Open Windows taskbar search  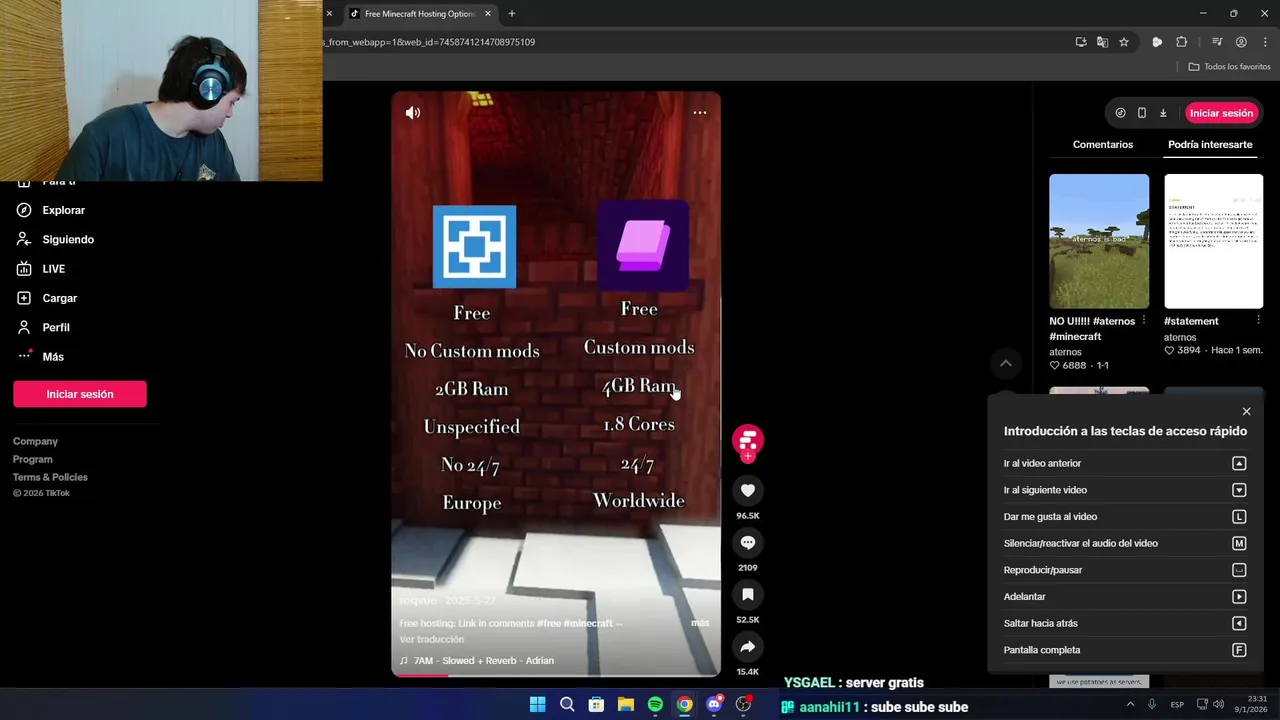click(567, 704)
